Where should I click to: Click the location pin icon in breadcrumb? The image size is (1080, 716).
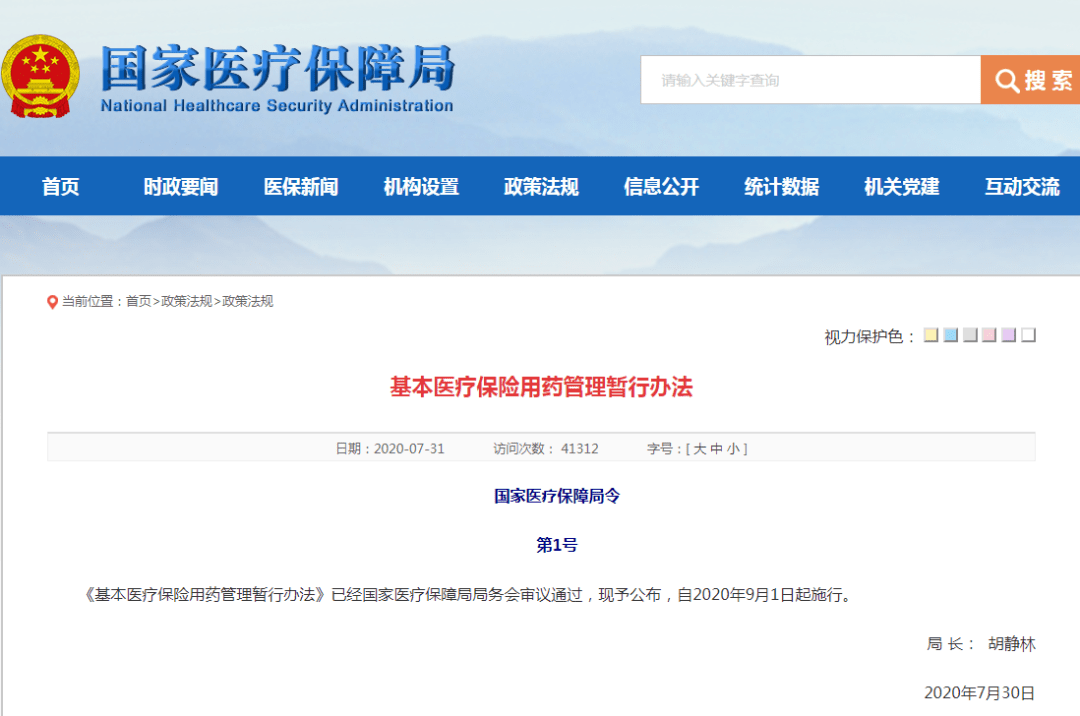click(52, 302)
